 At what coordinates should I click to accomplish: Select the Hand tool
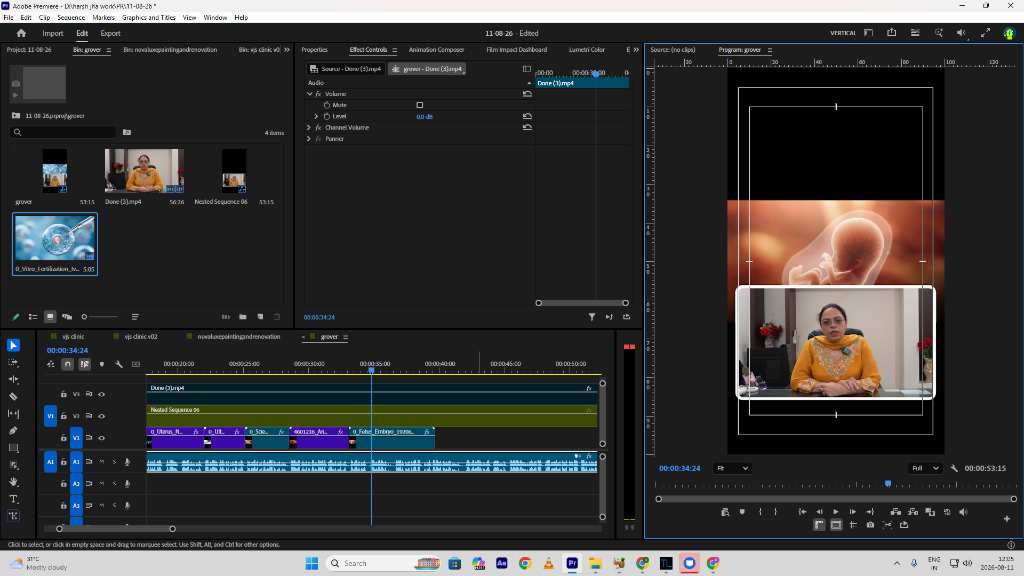[x=13, y=482]
